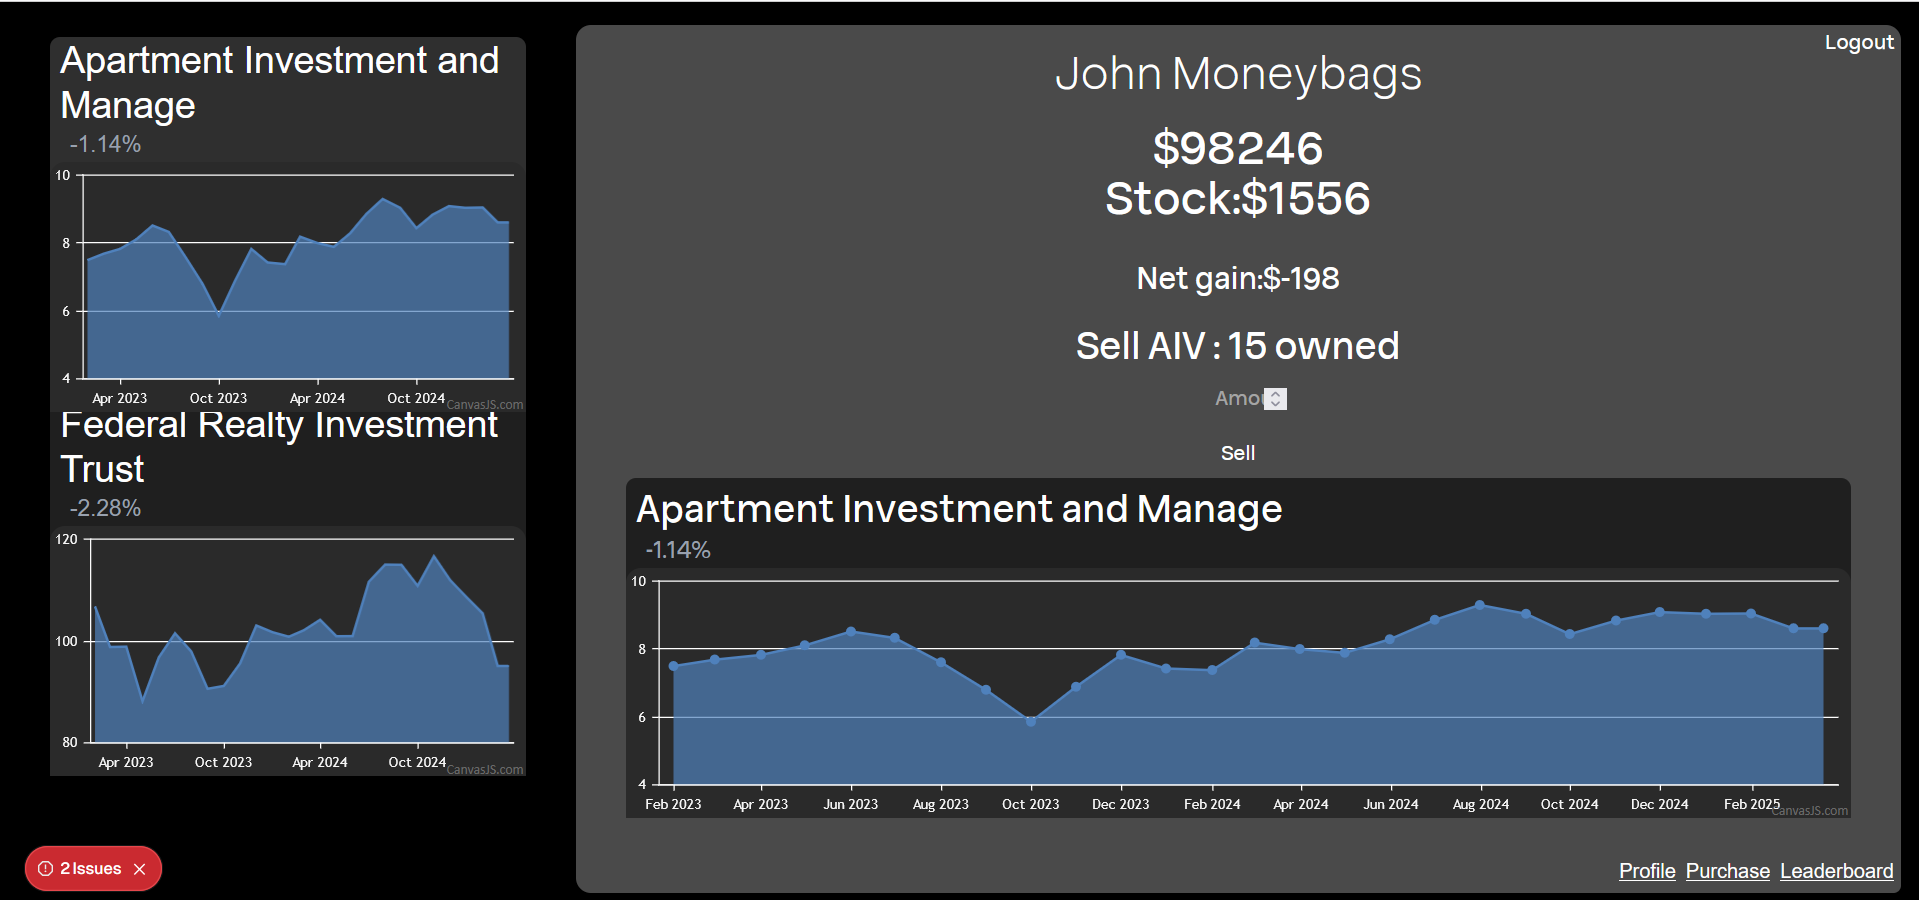1919x900 pixels.
Task: Click the sidebar -1.14% change label
Action: point(105,144)
